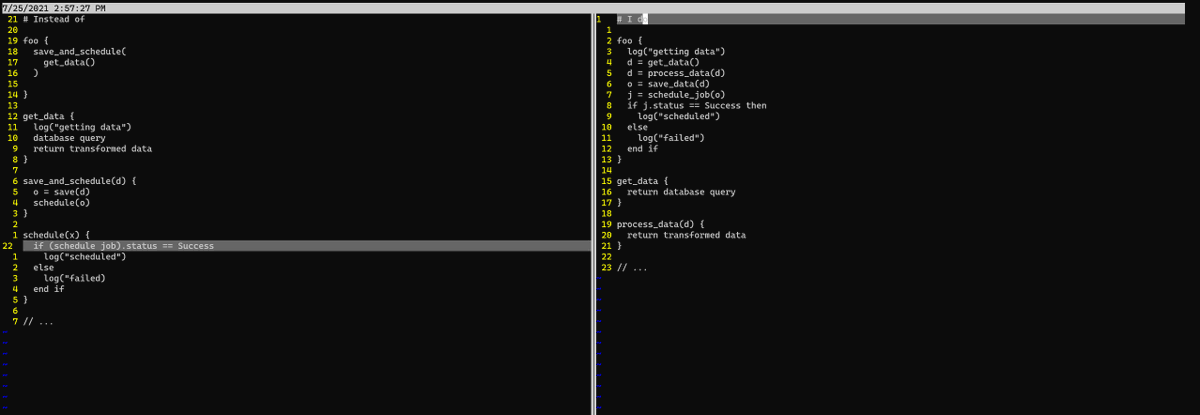Click 'else' in right pane
Screen dimensions: 1200x415
point(638,127)
